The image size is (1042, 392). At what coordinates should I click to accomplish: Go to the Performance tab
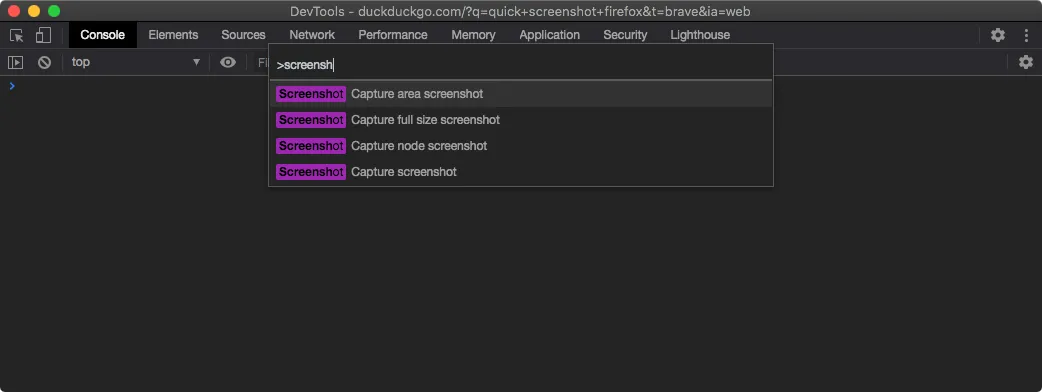coord(393,35)
